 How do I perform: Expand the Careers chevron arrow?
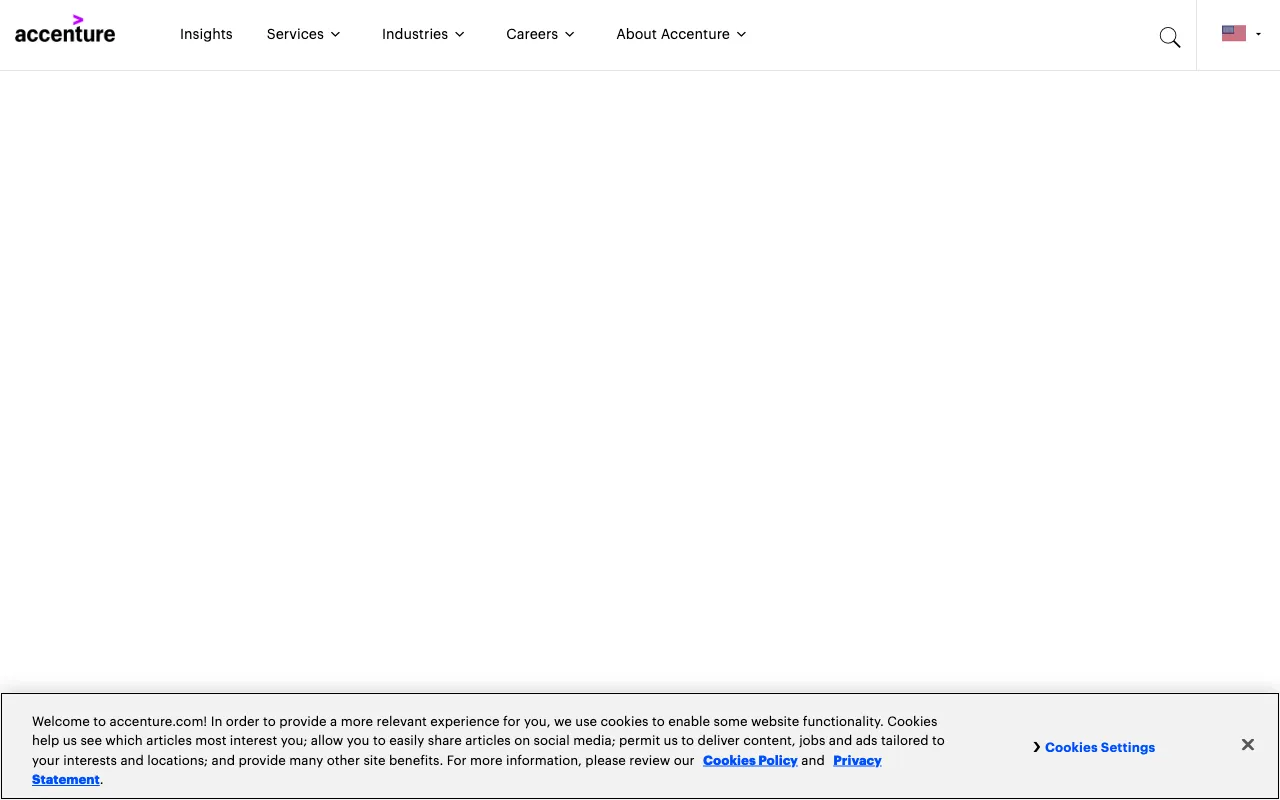coord(570,34)
